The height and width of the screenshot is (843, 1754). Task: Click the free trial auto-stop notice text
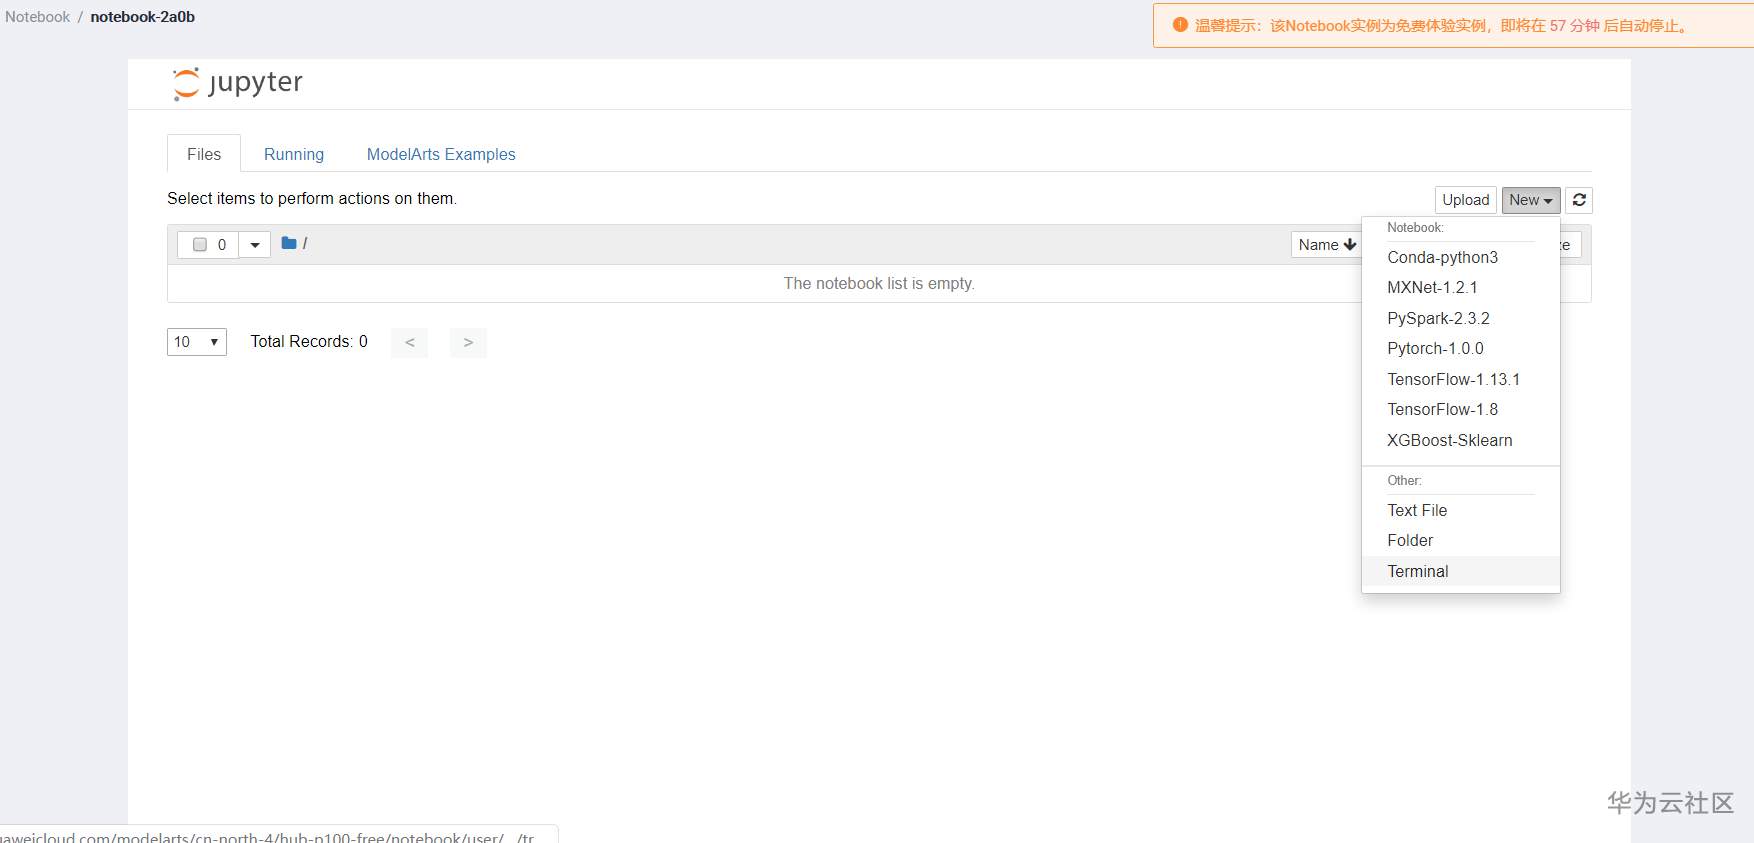1443,26
